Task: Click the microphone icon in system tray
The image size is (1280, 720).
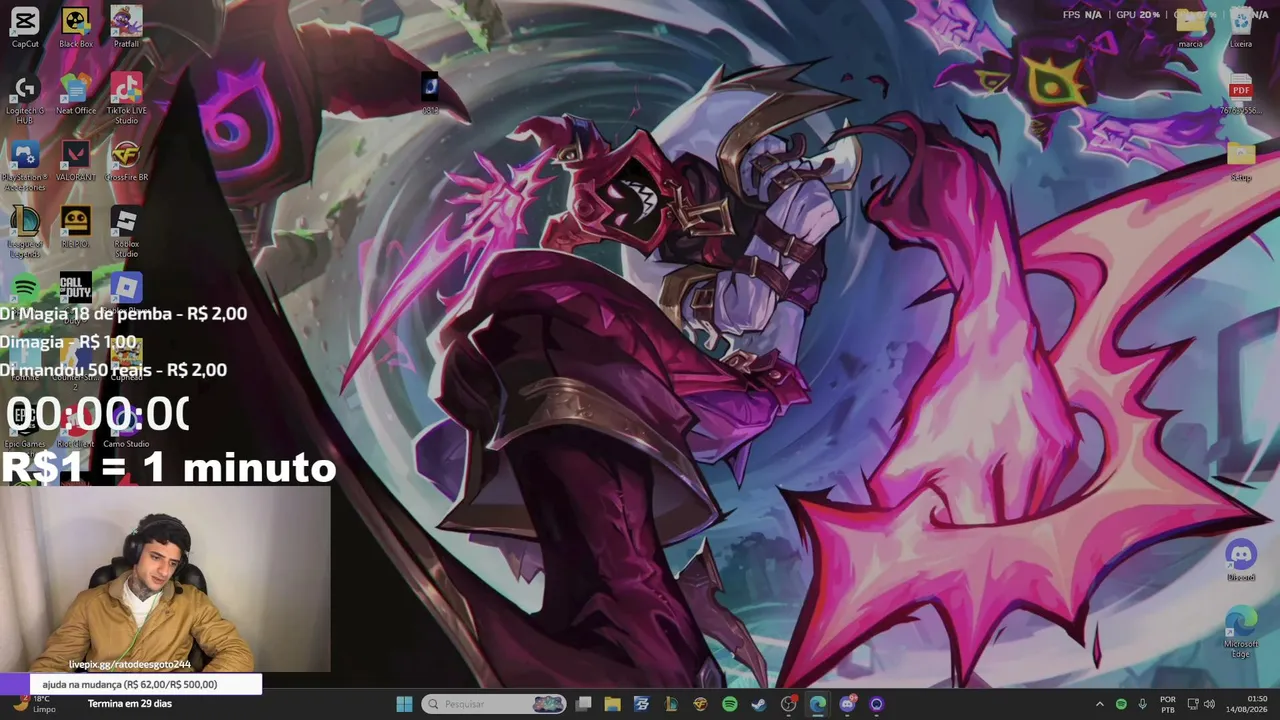Action: tap(1142, 704)
